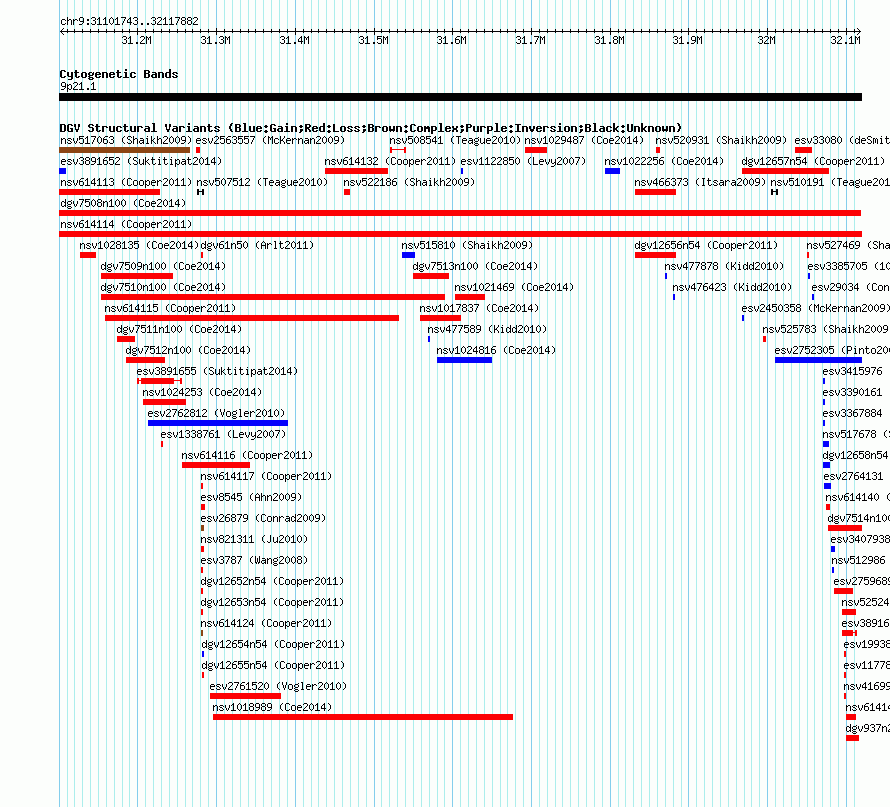Open the nsv507512 (Teague2010) label
The image size is (890, 807).
[262, 182]
